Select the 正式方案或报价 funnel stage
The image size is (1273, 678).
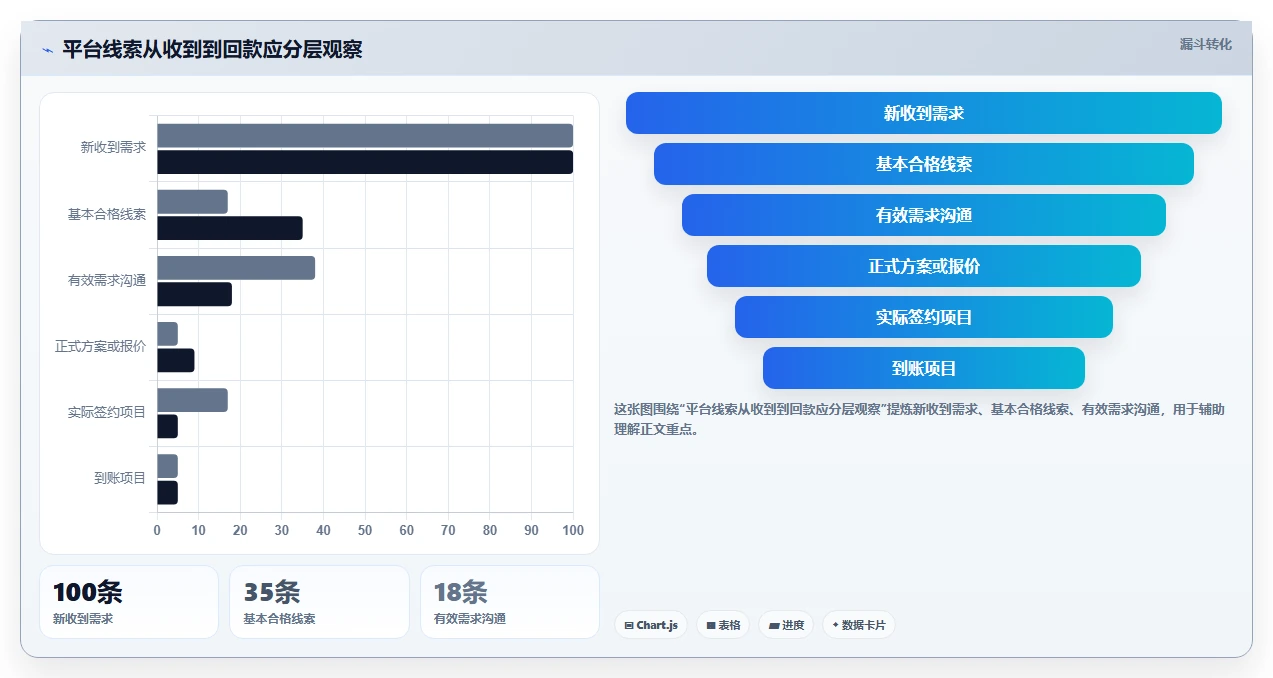[923, 266]
